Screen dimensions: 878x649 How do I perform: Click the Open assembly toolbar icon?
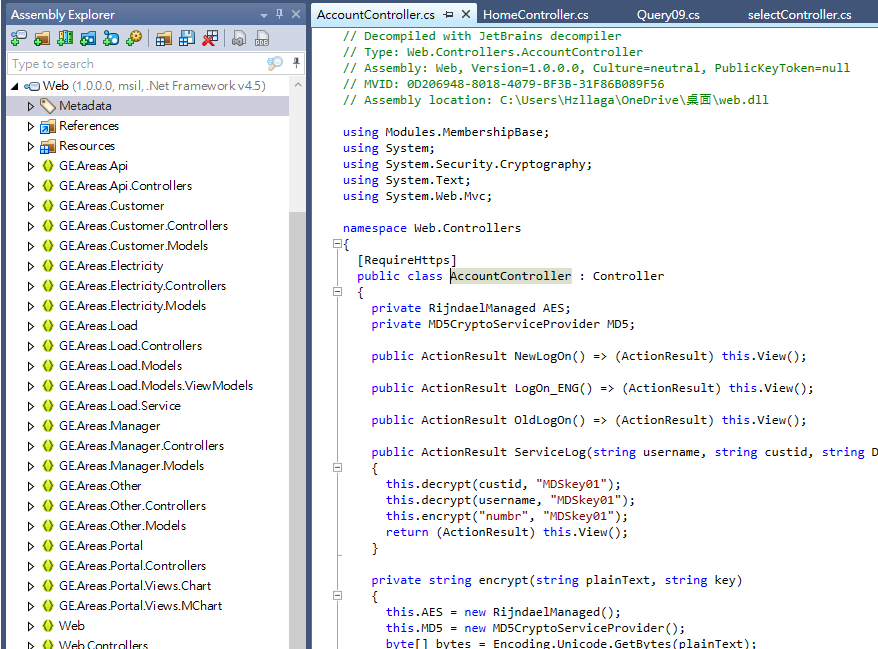(x=18, y=38)
